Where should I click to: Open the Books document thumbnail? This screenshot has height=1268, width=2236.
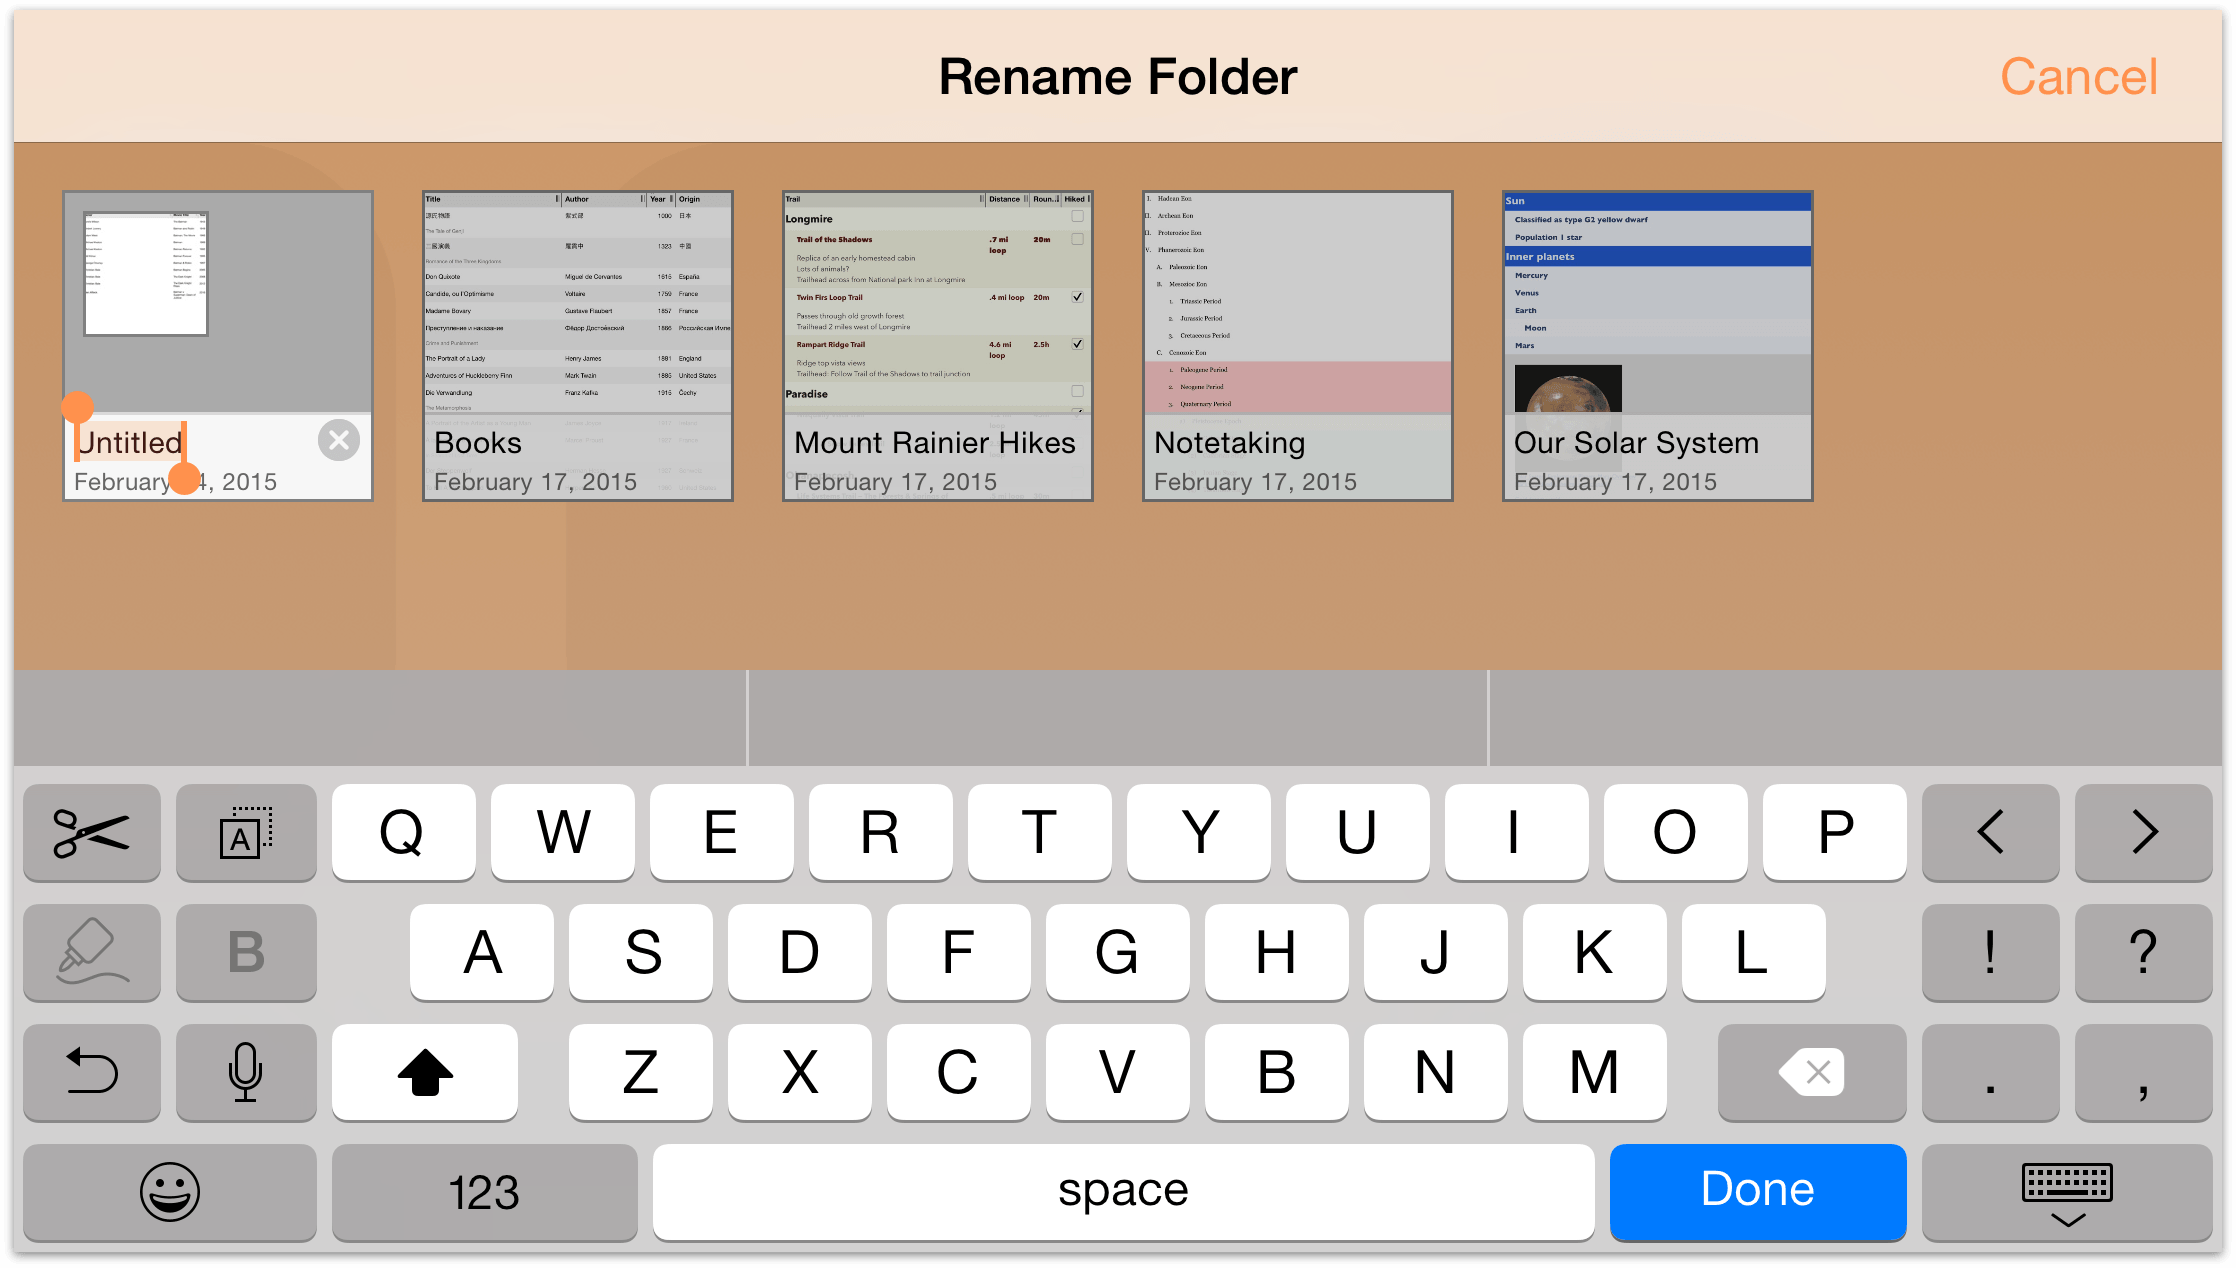(x=578, y=346)
